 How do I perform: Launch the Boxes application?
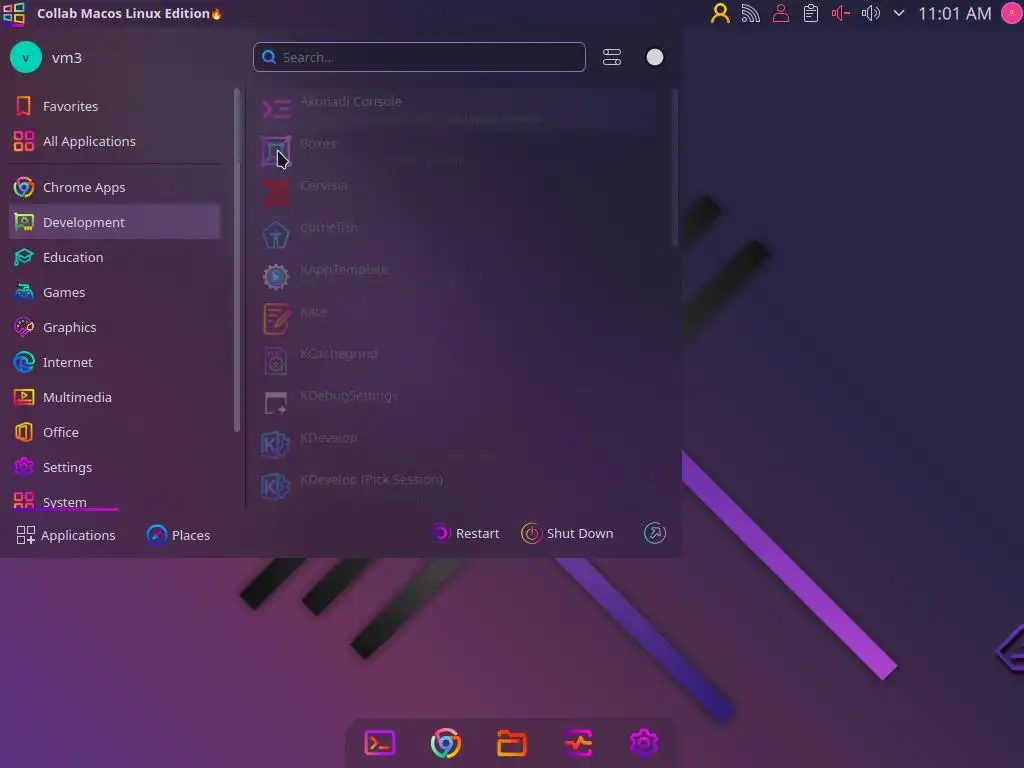(x=458, y=151)
